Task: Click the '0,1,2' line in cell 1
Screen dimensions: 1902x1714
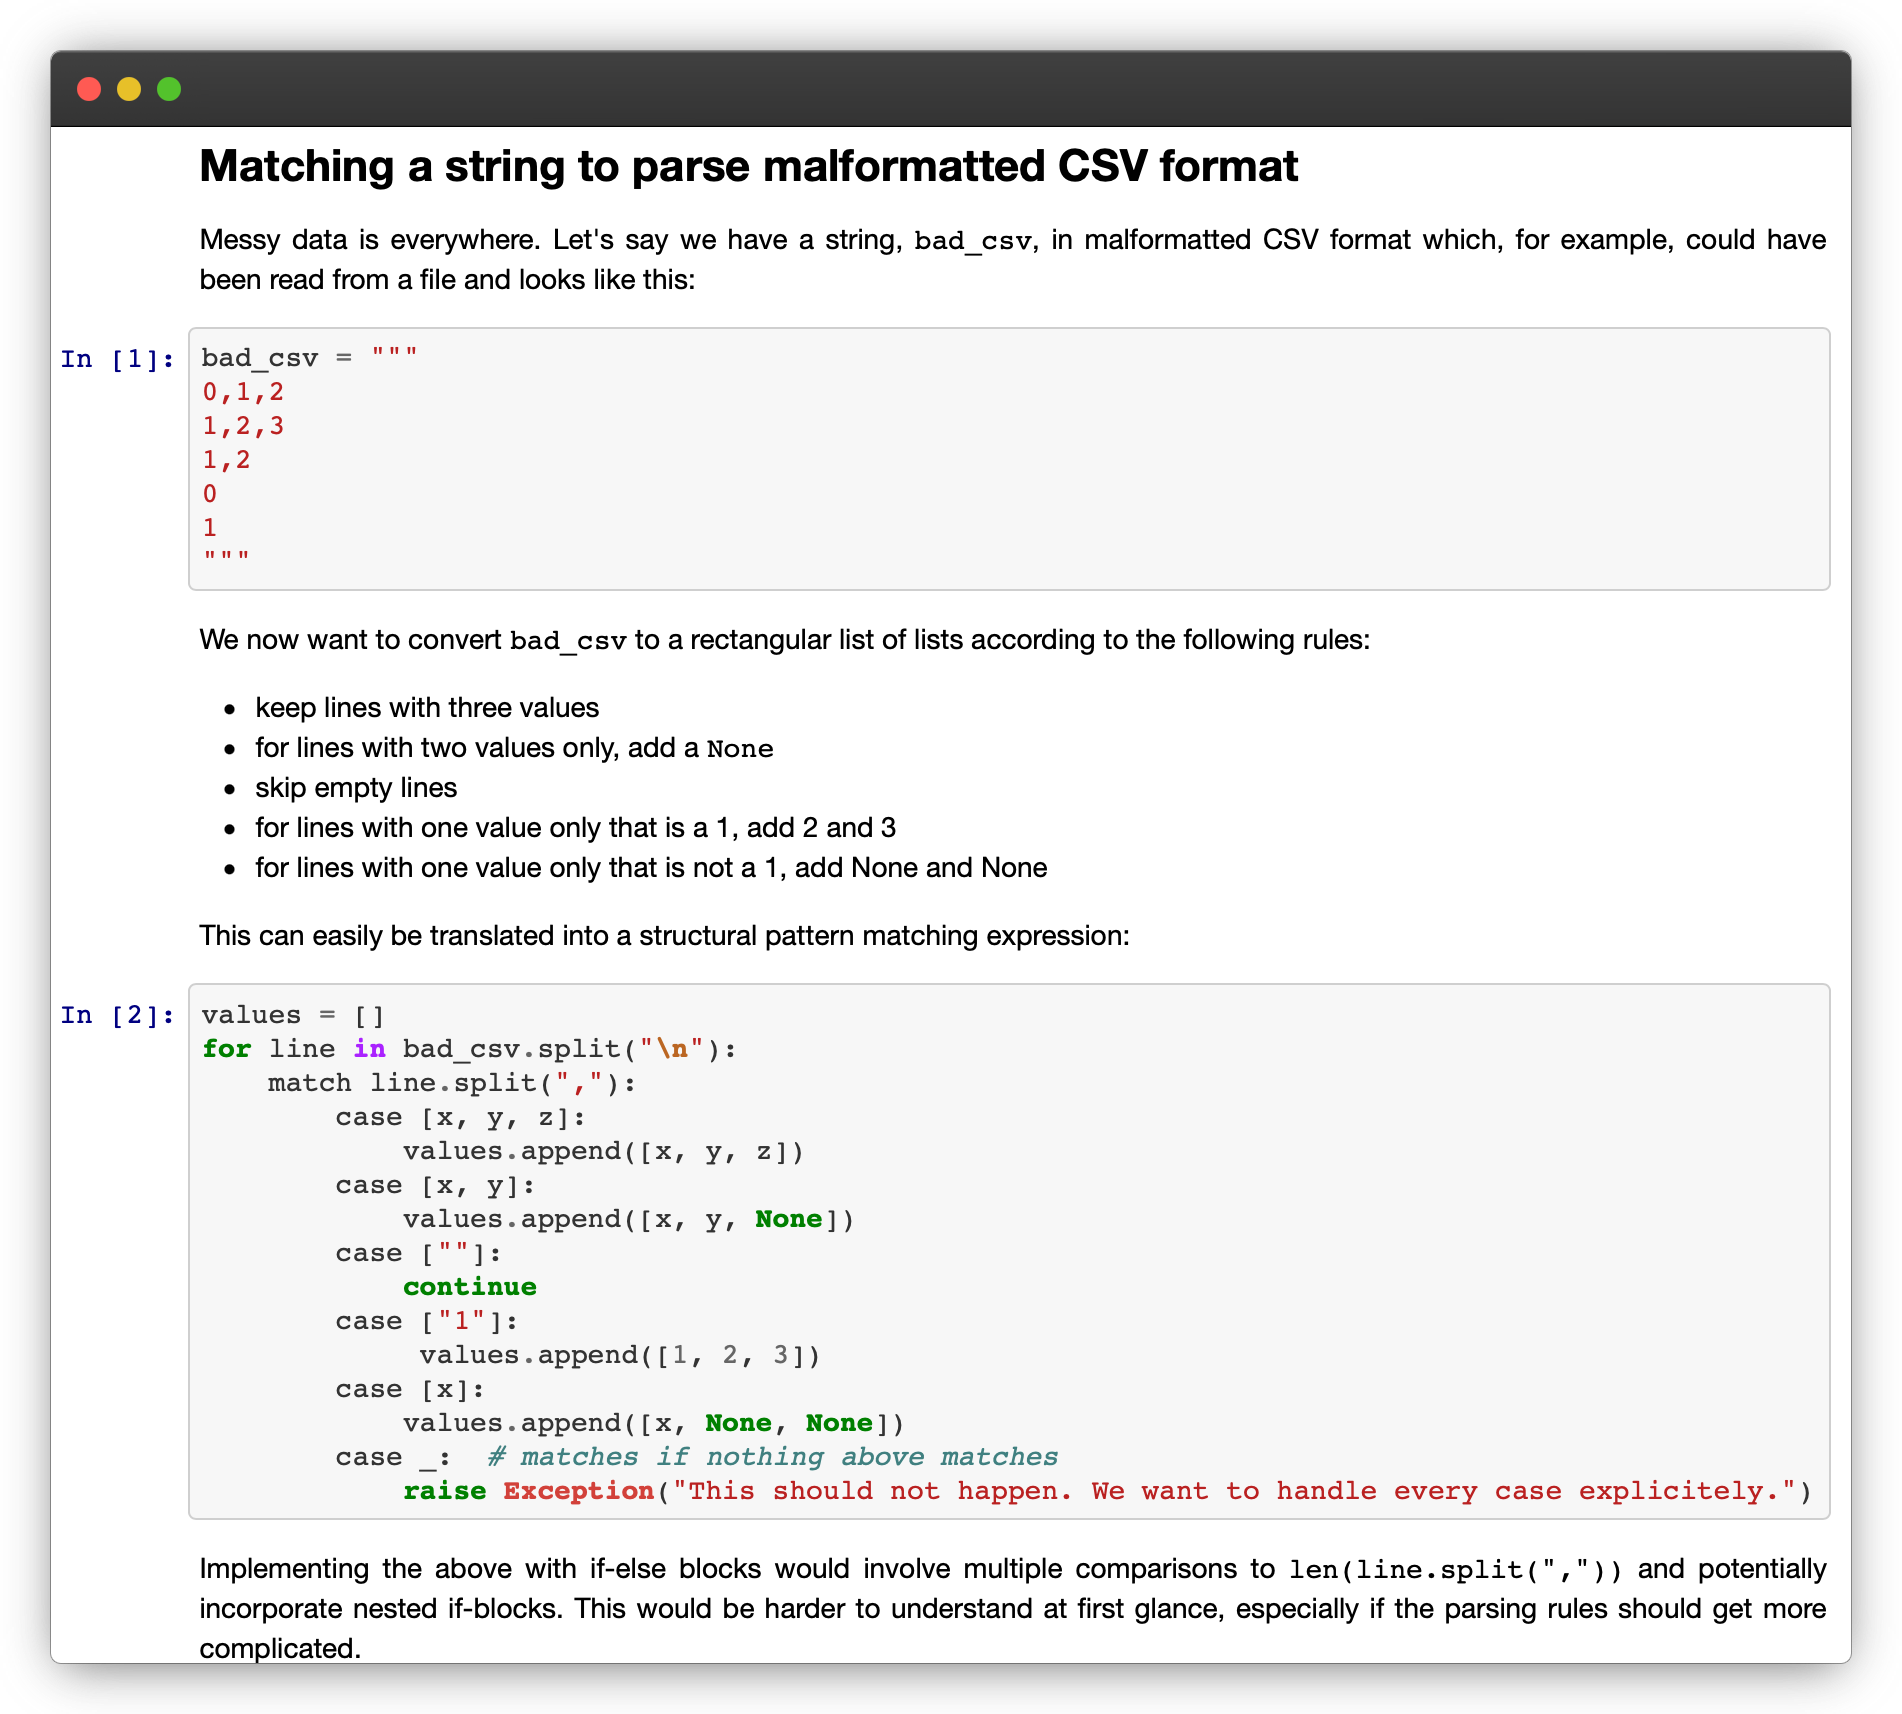Action: click(243, 392)
